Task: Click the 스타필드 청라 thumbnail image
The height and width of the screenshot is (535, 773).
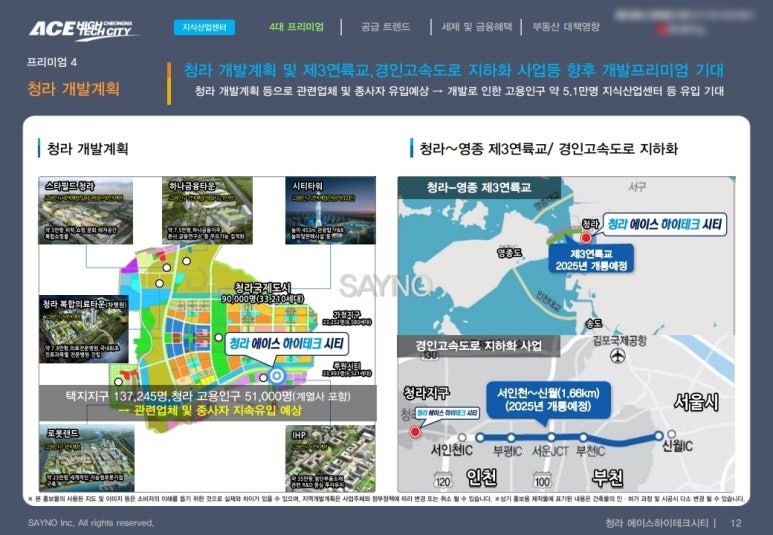Action: pyautogui.click(x=86, y=211)
